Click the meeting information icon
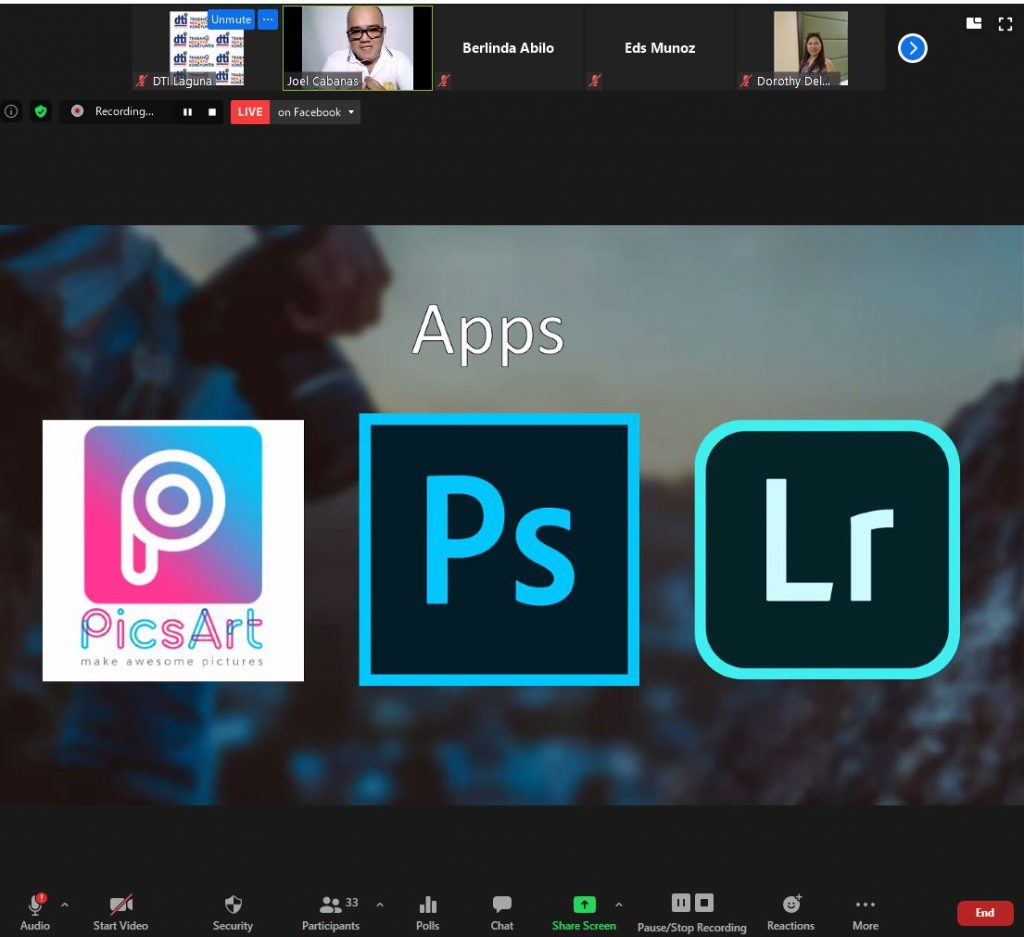The height and width of the screenshot is (937, 1024). pos(11,112)
